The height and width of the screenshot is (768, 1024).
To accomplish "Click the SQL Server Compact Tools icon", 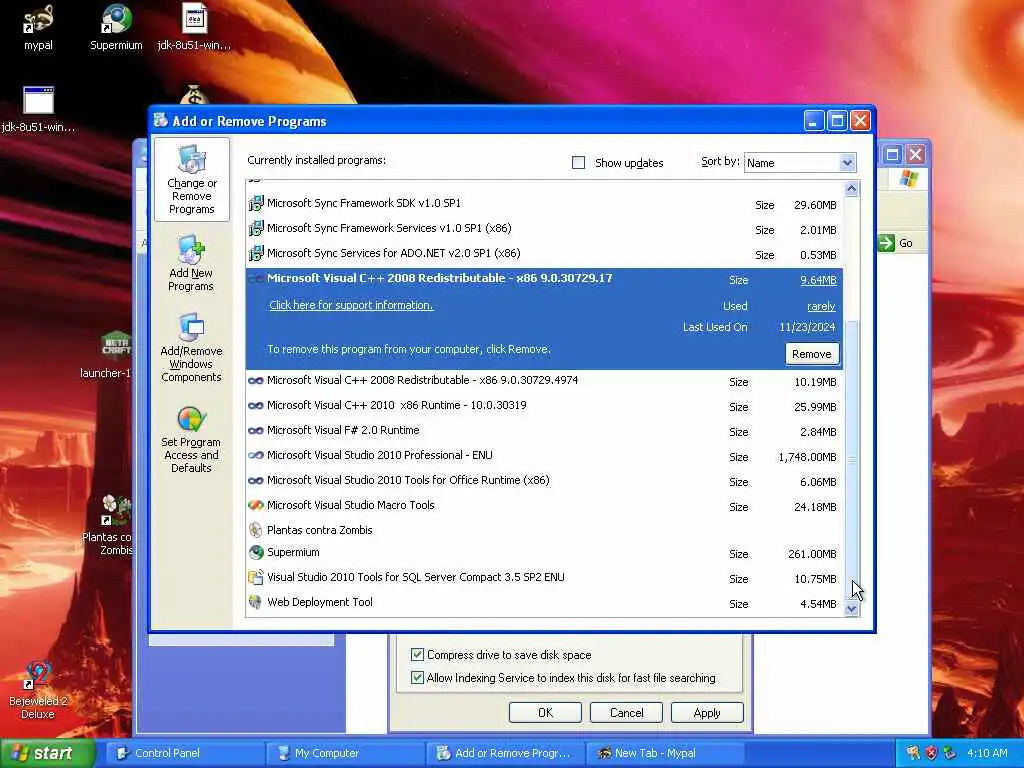I will [256, 577].
